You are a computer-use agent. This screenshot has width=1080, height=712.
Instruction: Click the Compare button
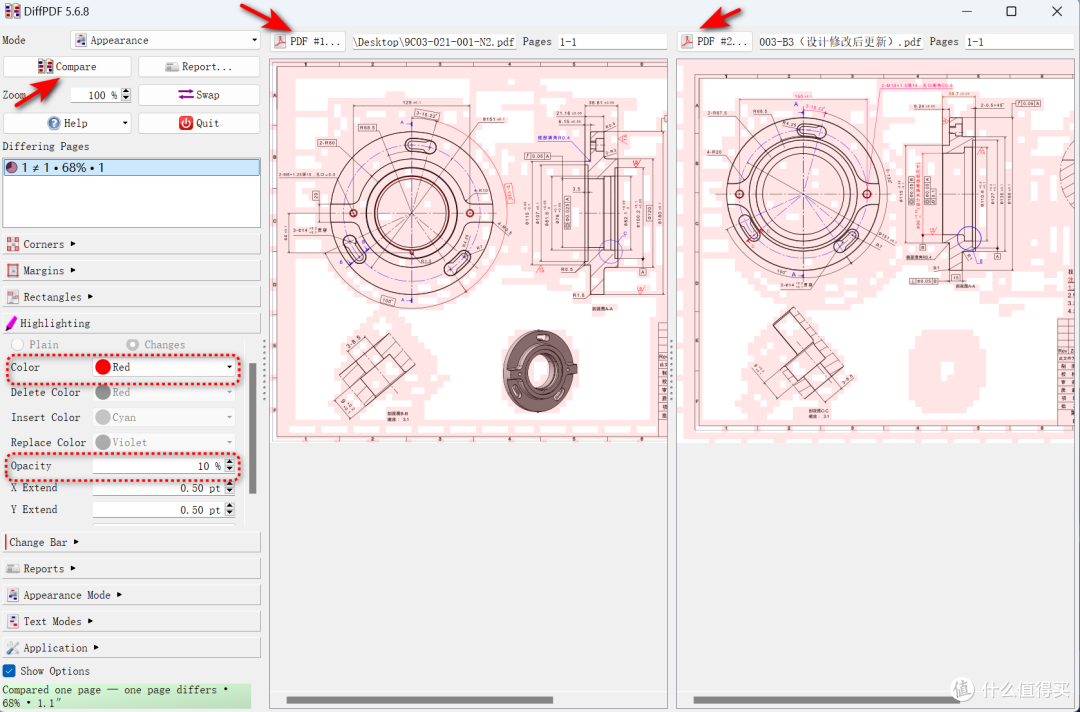tap(67, 67)
